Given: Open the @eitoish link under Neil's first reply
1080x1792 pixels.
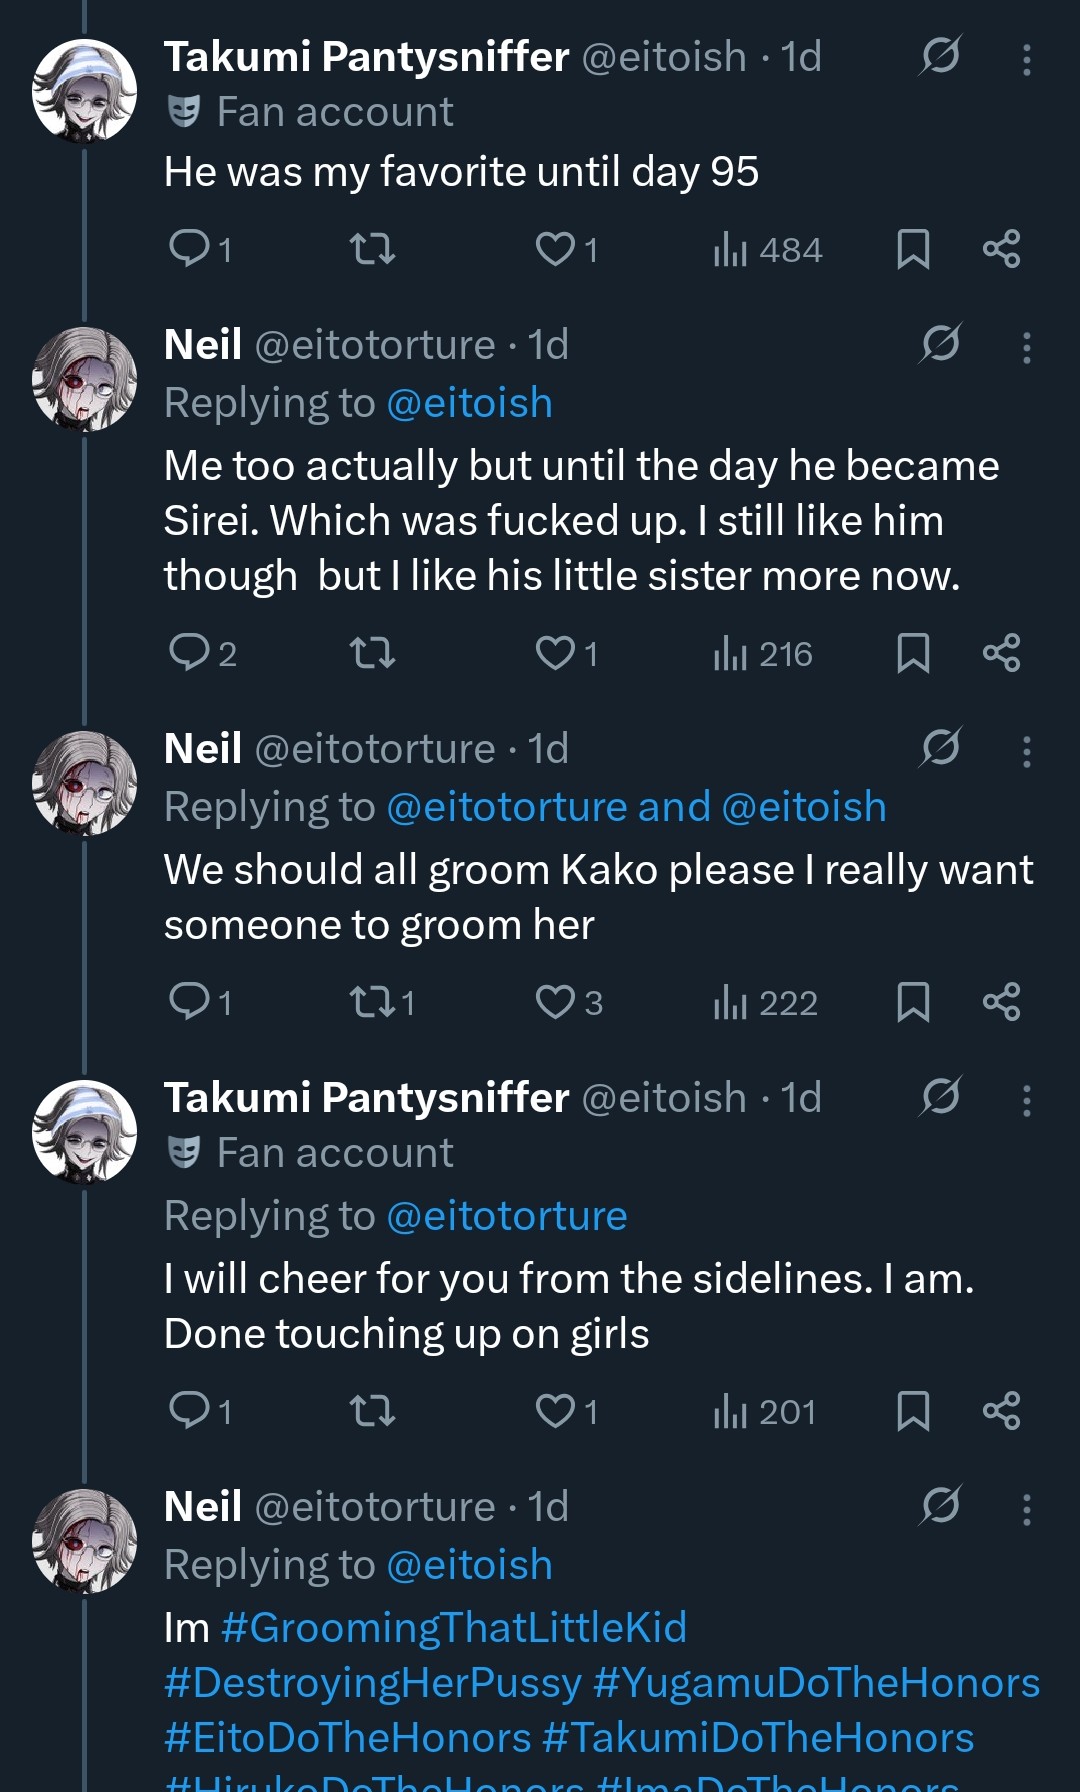Looking at the screenshot, I should tap(469, 403).
